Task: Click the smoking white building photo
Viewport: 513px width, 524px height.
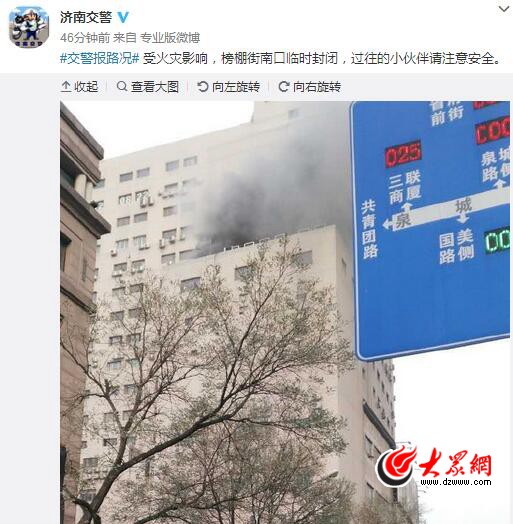Action: (x=285, y=312)
